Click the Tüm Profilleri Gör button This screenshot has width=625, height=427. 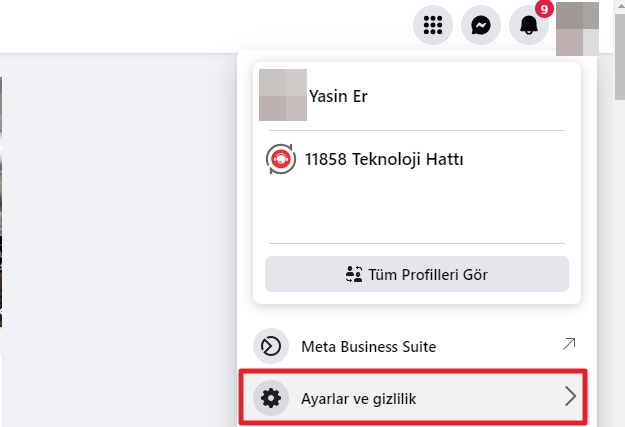pyautogui.click(x=417, y=274)
